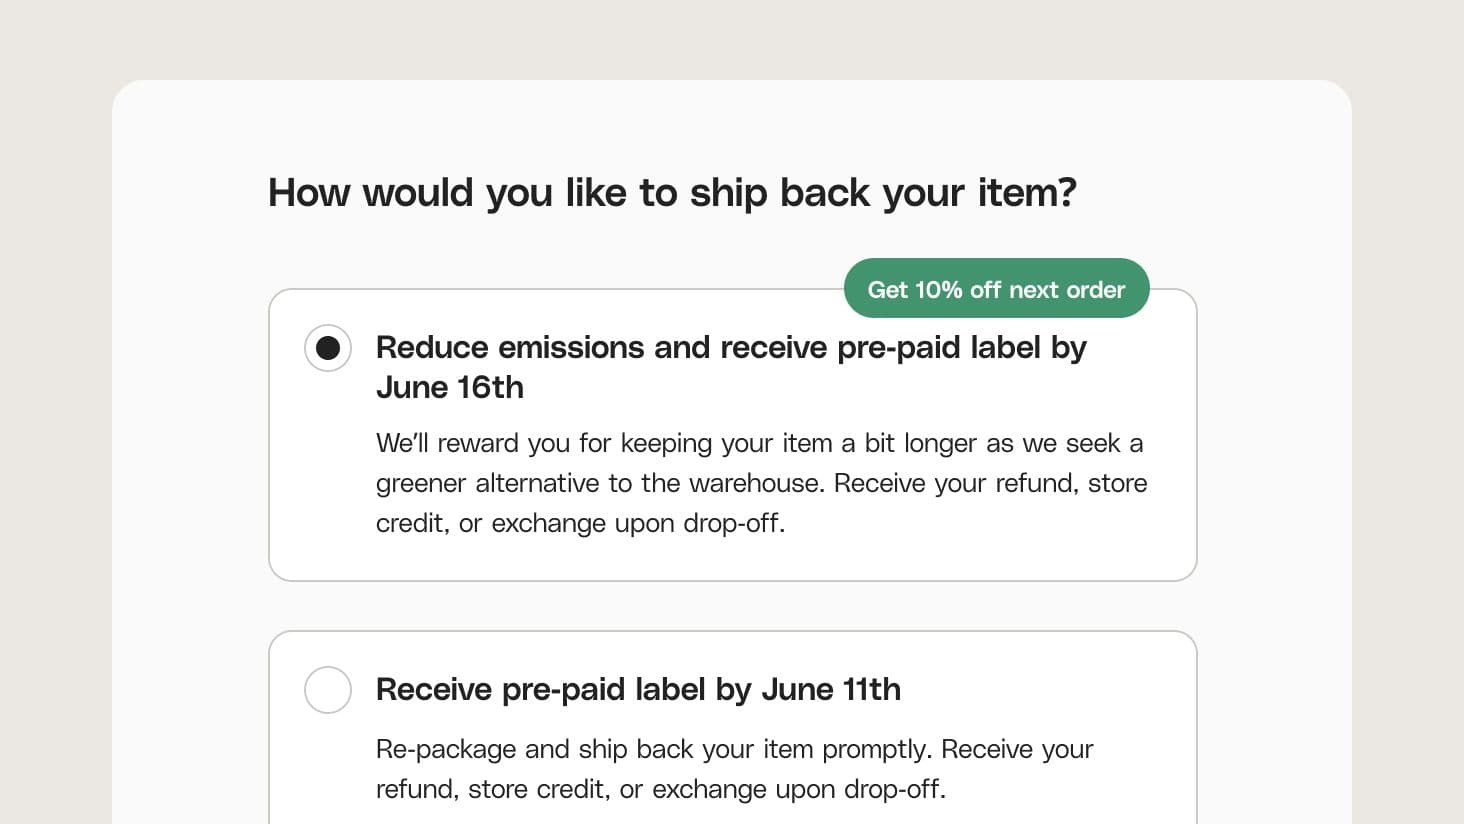
Task: Click the "10%" text in the green badge
Action: tap(937, 290)
